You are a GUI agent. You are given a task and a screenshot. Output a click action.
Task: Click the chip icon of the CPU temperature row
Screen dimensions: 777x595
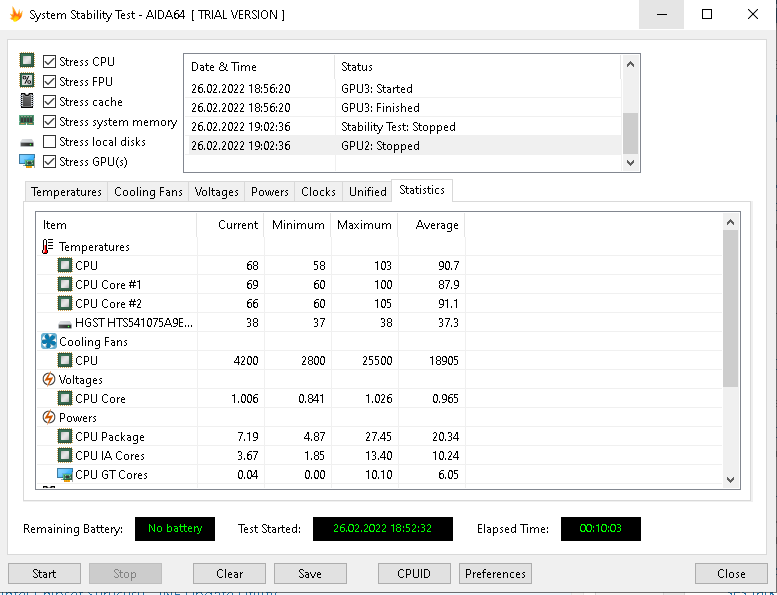65,266
